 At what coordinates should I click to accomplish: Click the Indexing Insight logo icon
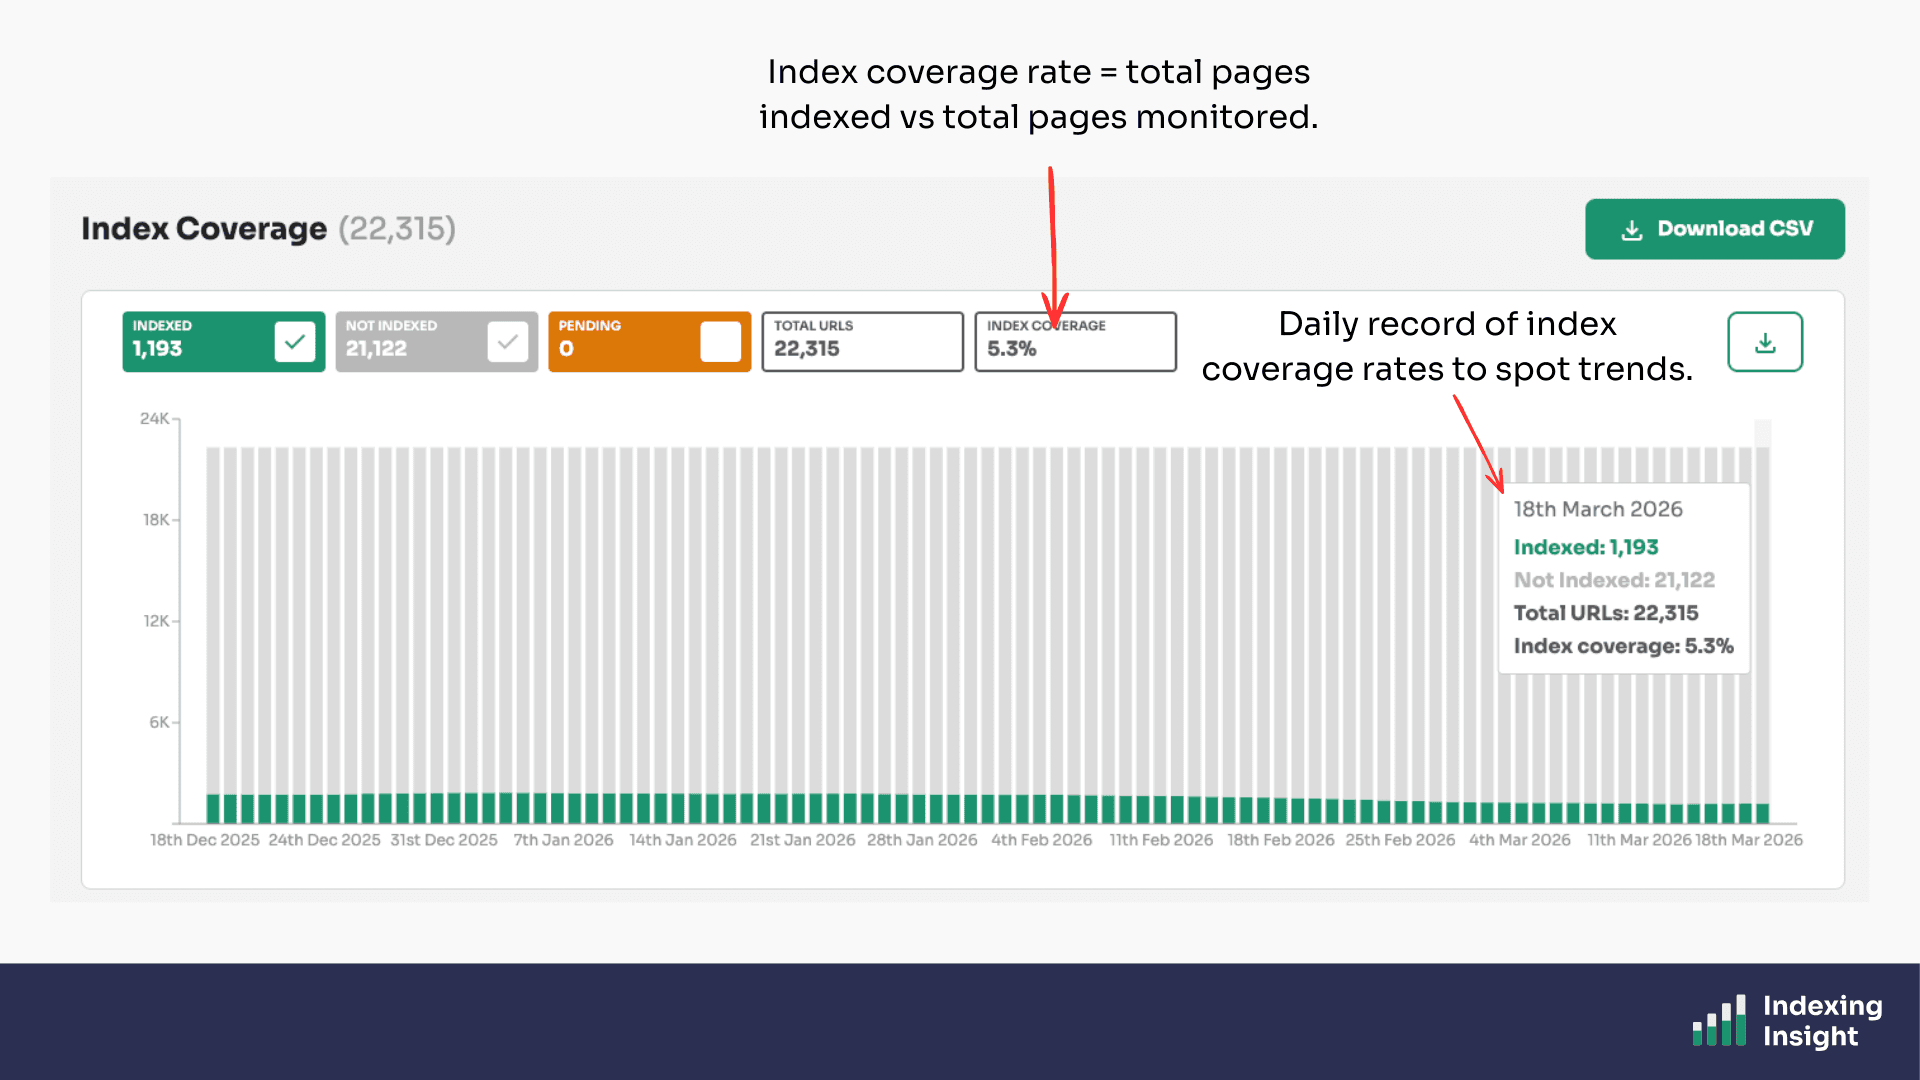click(x=1719, y=1021)
